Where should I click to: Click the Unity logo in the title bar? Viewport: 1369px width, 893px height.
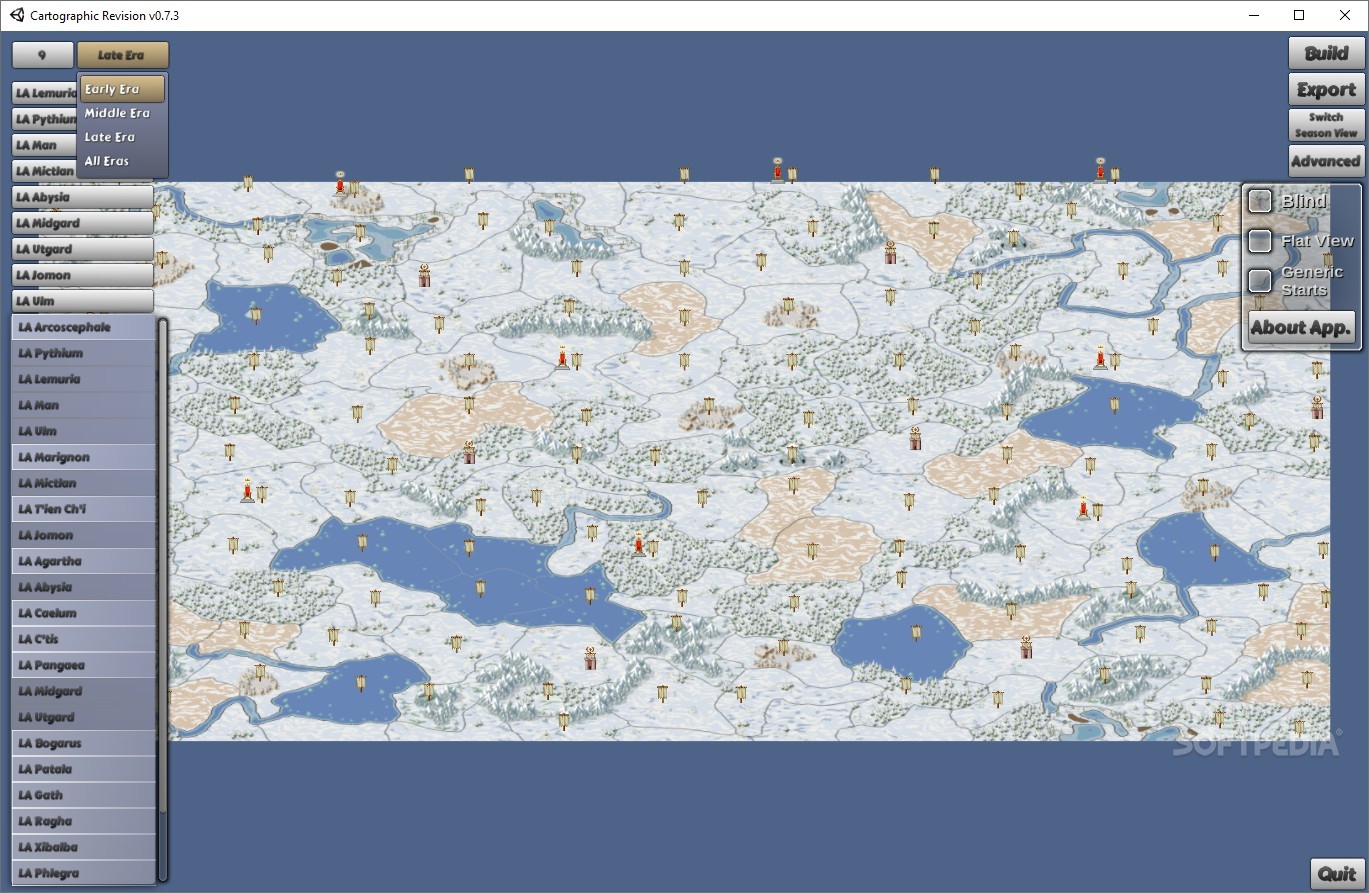point(16,15)
